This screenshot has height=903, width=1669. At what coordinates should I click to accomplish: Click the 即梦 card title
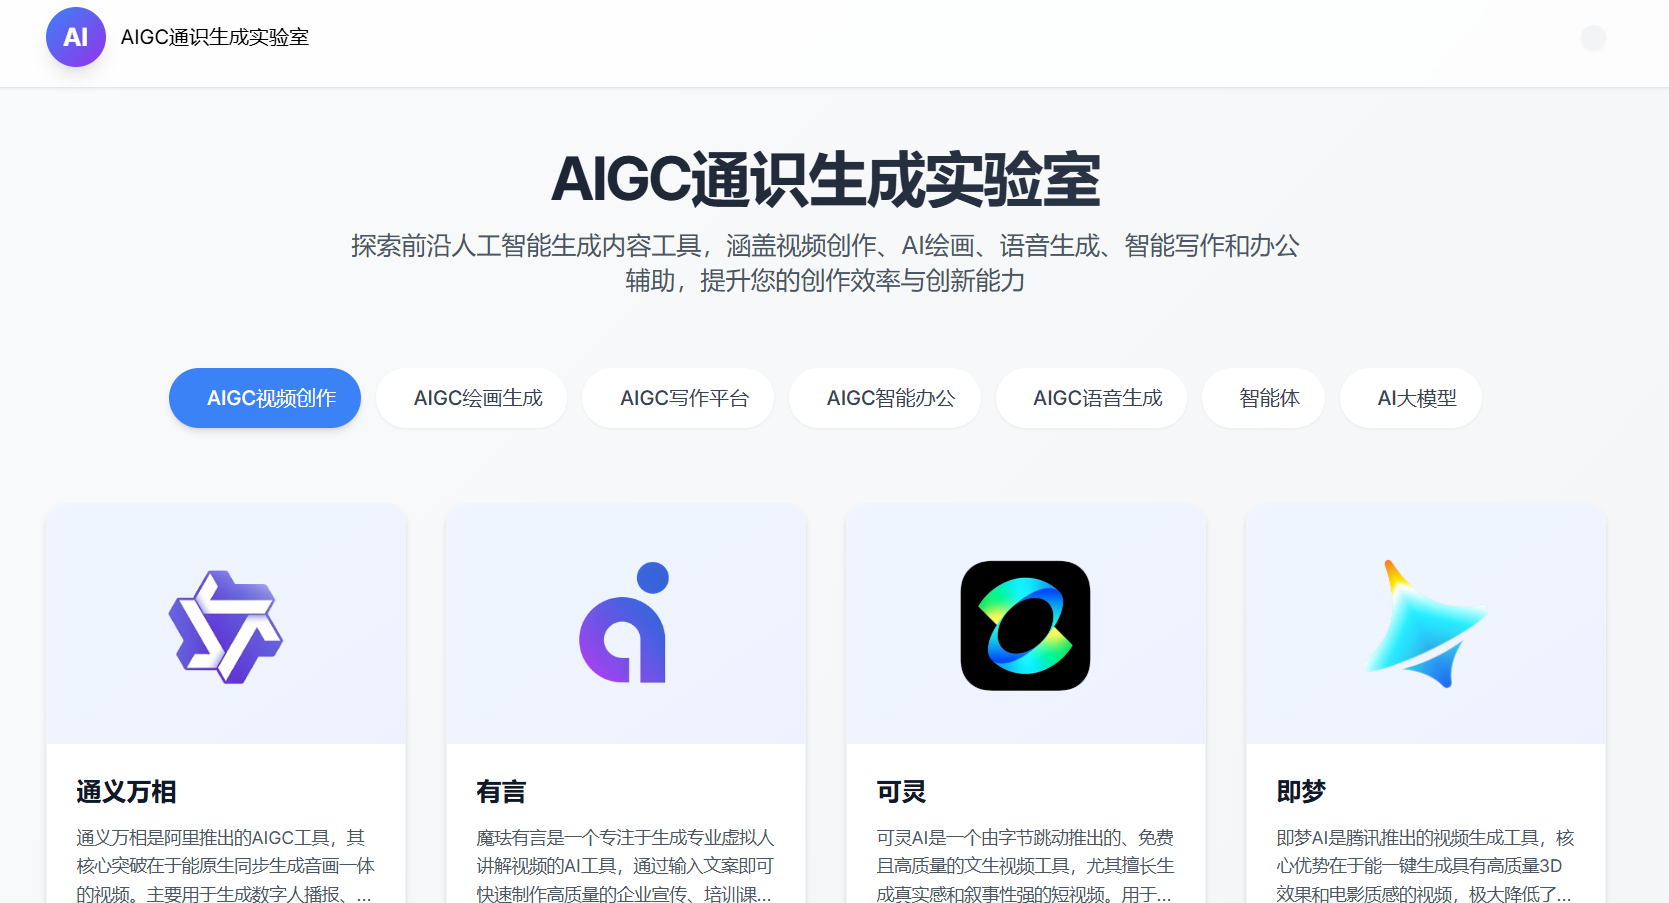click(1301, 792)
